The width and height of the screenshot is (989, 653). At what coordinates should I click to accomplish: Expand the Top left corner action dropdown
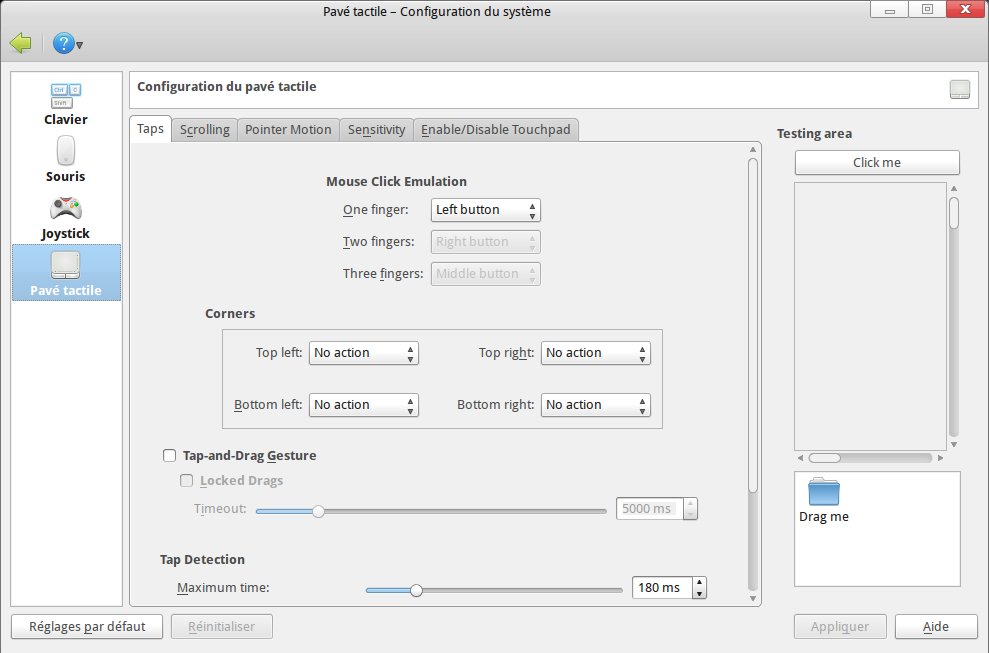363,353
